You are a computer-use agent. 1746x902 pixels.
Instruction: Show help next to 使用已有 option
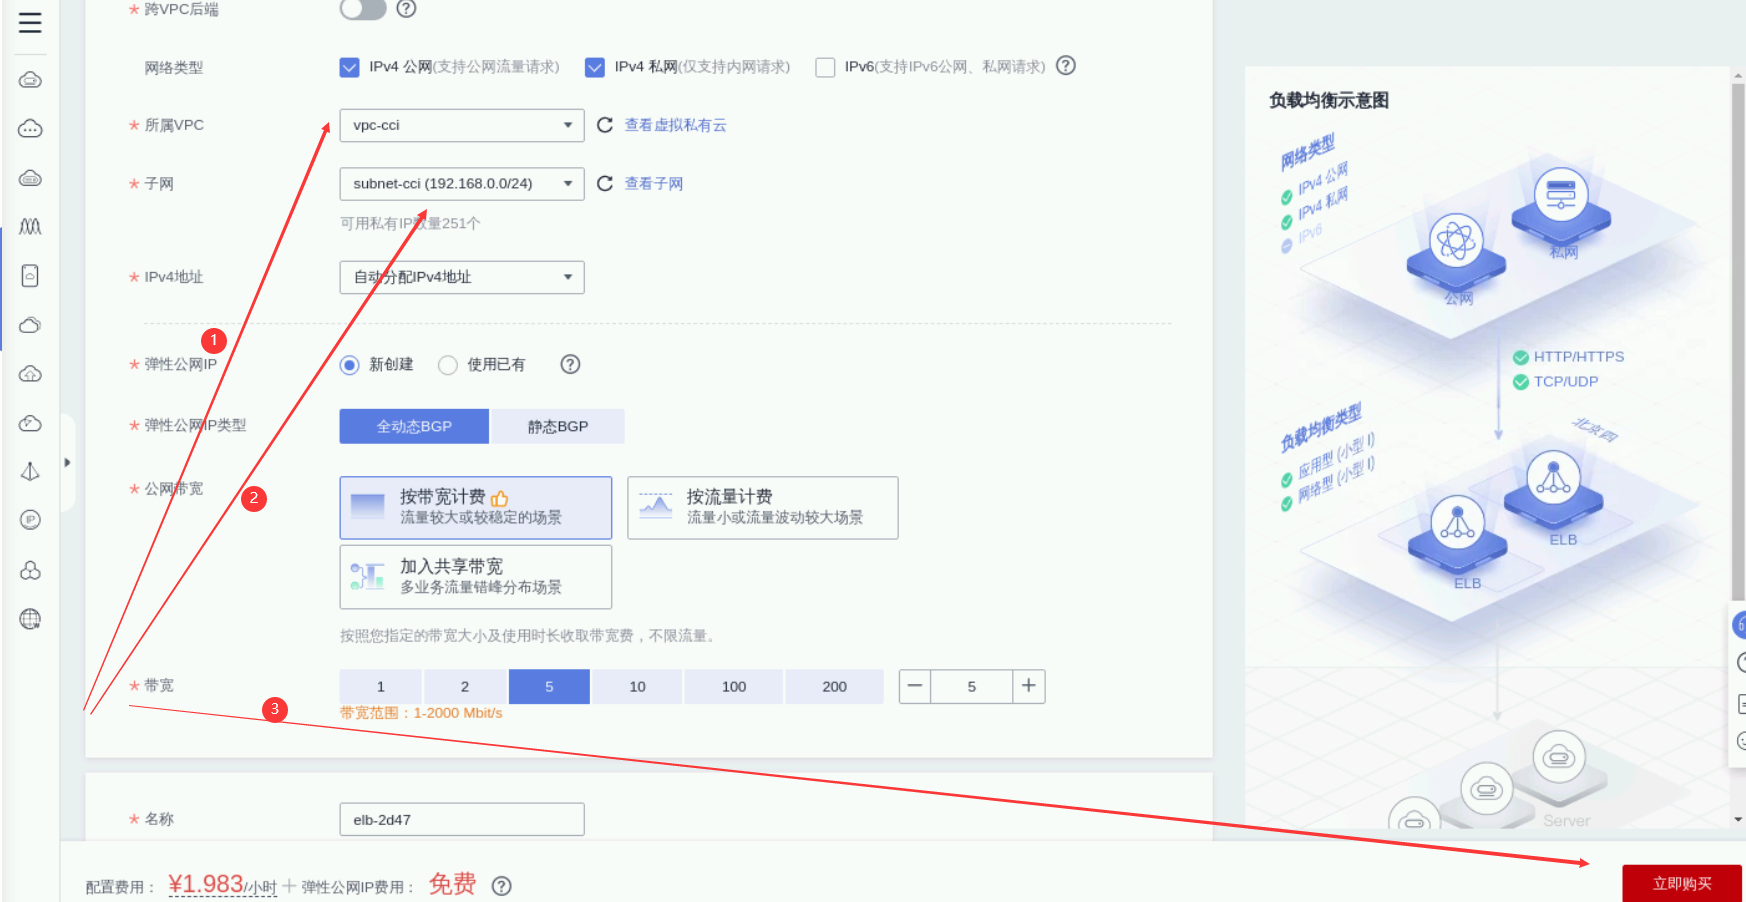point(570,365)
